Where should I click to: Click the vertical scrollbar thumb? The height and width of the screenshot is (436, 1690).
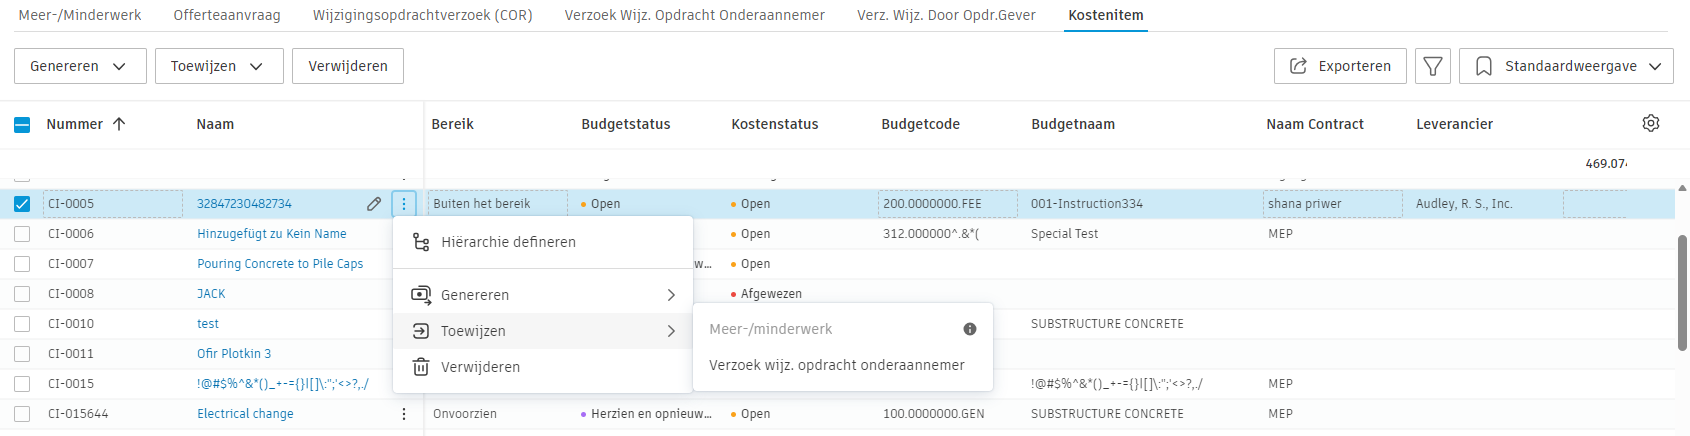coord(1682,293)
